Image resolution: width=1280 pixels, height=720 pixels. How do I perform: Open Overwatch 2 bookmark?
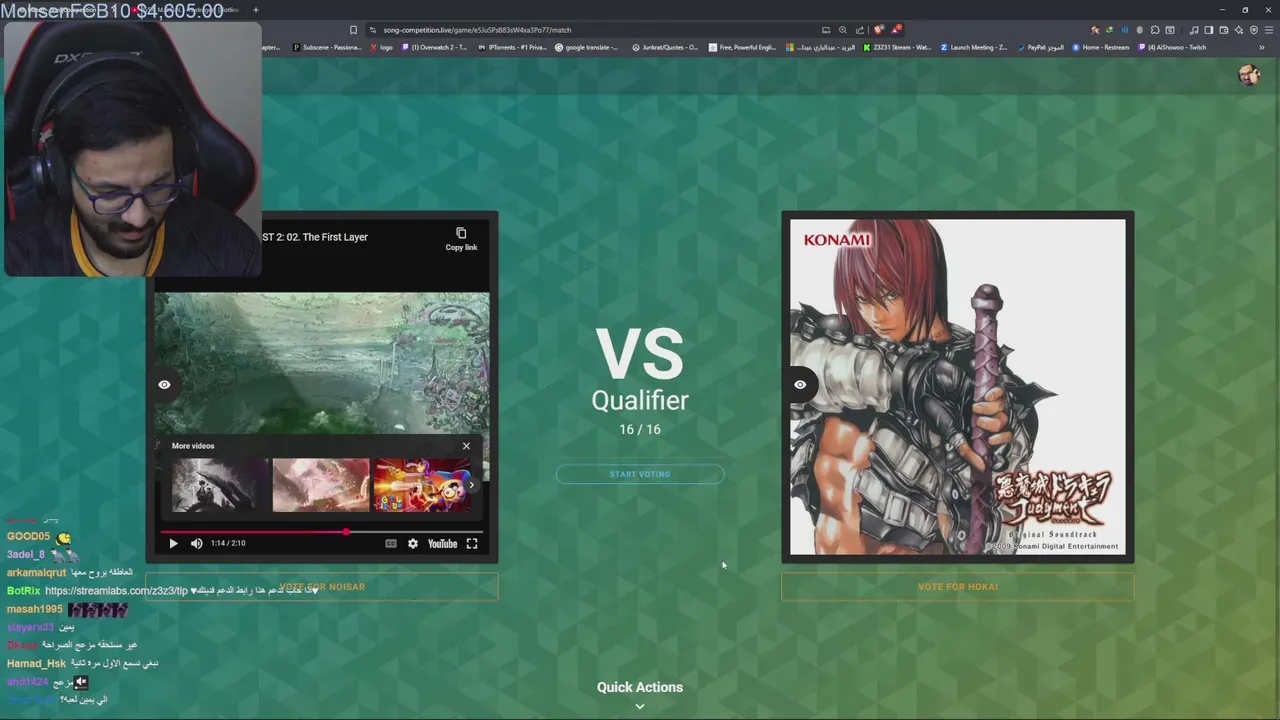tap(433, 47)
